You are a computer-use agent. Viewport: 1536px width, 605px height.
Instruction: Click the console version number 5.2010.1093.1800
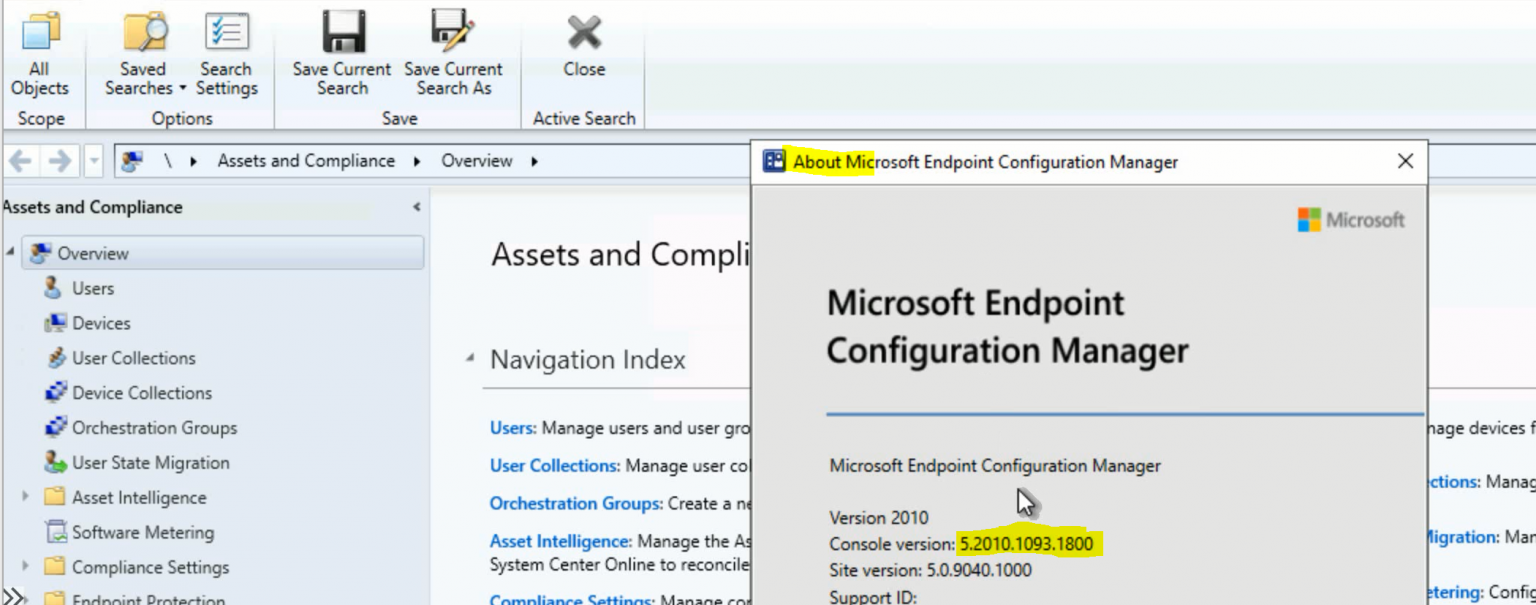click(x=1027, y=544)
